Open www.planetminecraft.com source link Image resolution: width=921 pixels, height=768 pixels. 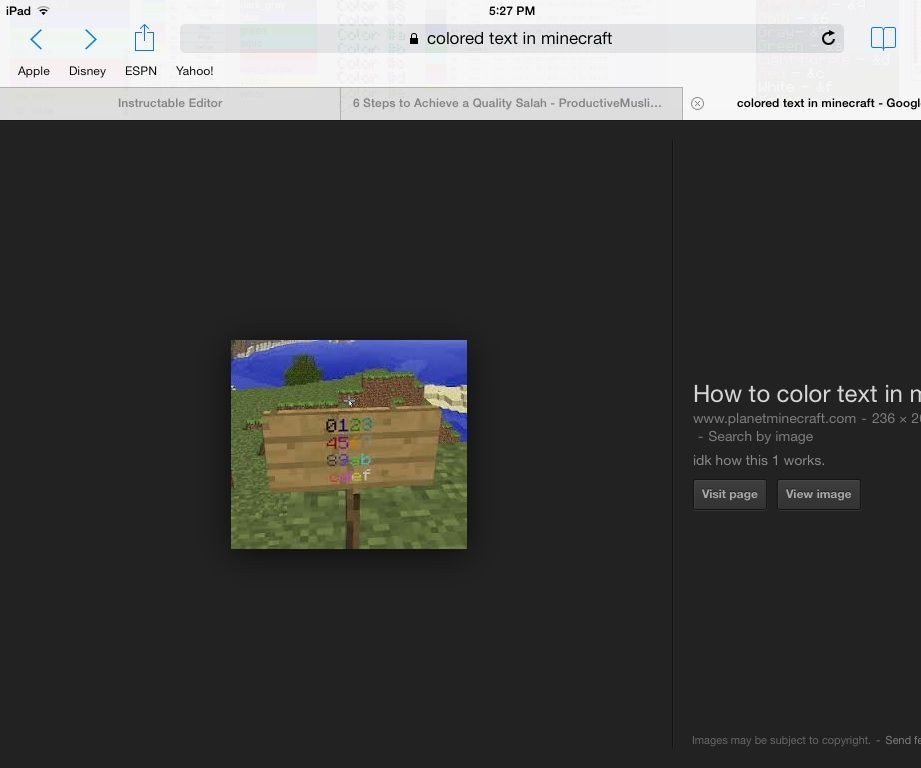(x=774, y=419)
